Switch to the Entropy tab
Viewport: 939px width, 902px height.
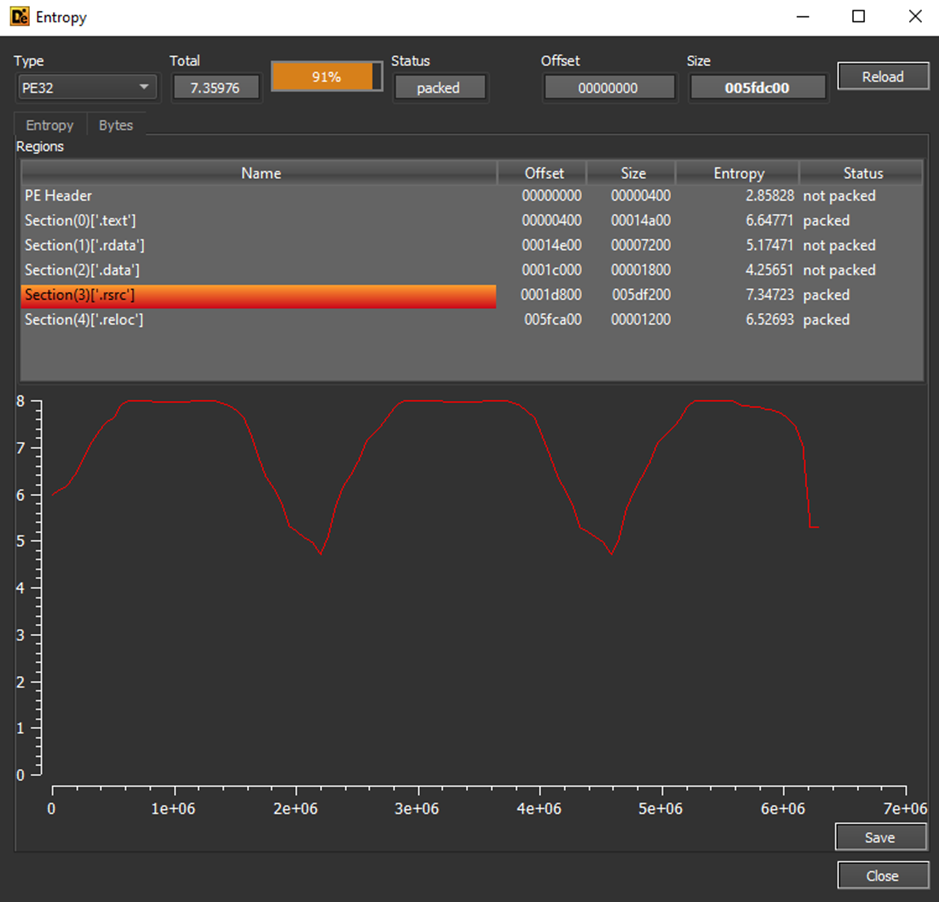click(x=50, y=125)
